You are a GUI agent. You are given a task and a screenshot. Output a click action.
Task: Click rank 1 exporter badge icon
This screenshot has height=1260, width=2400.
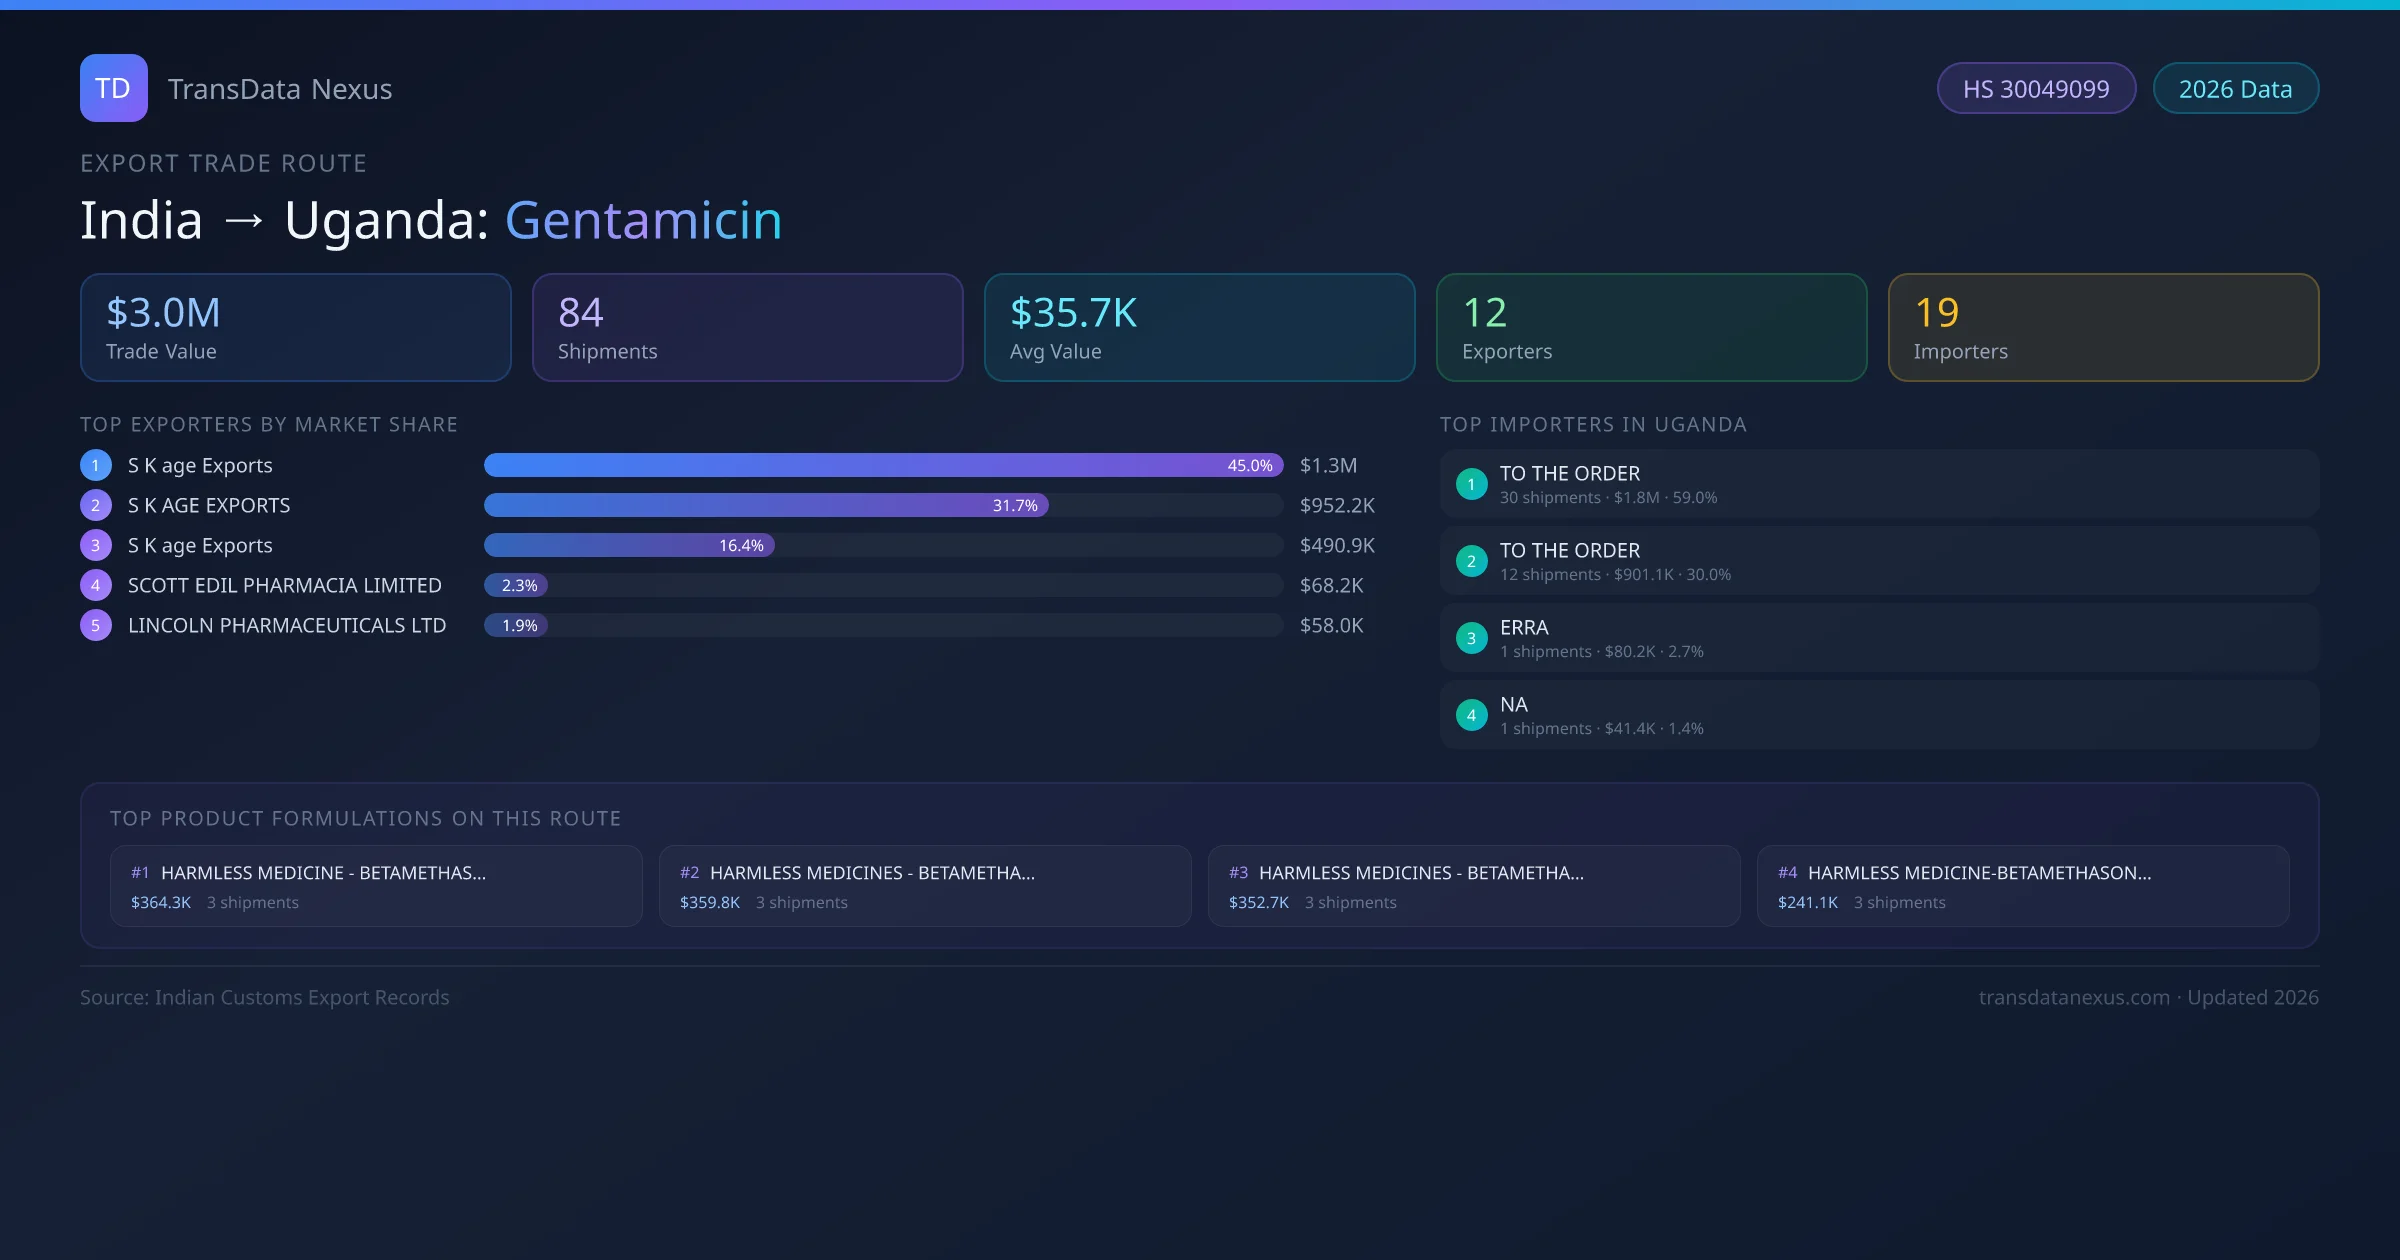coord(96,465)
